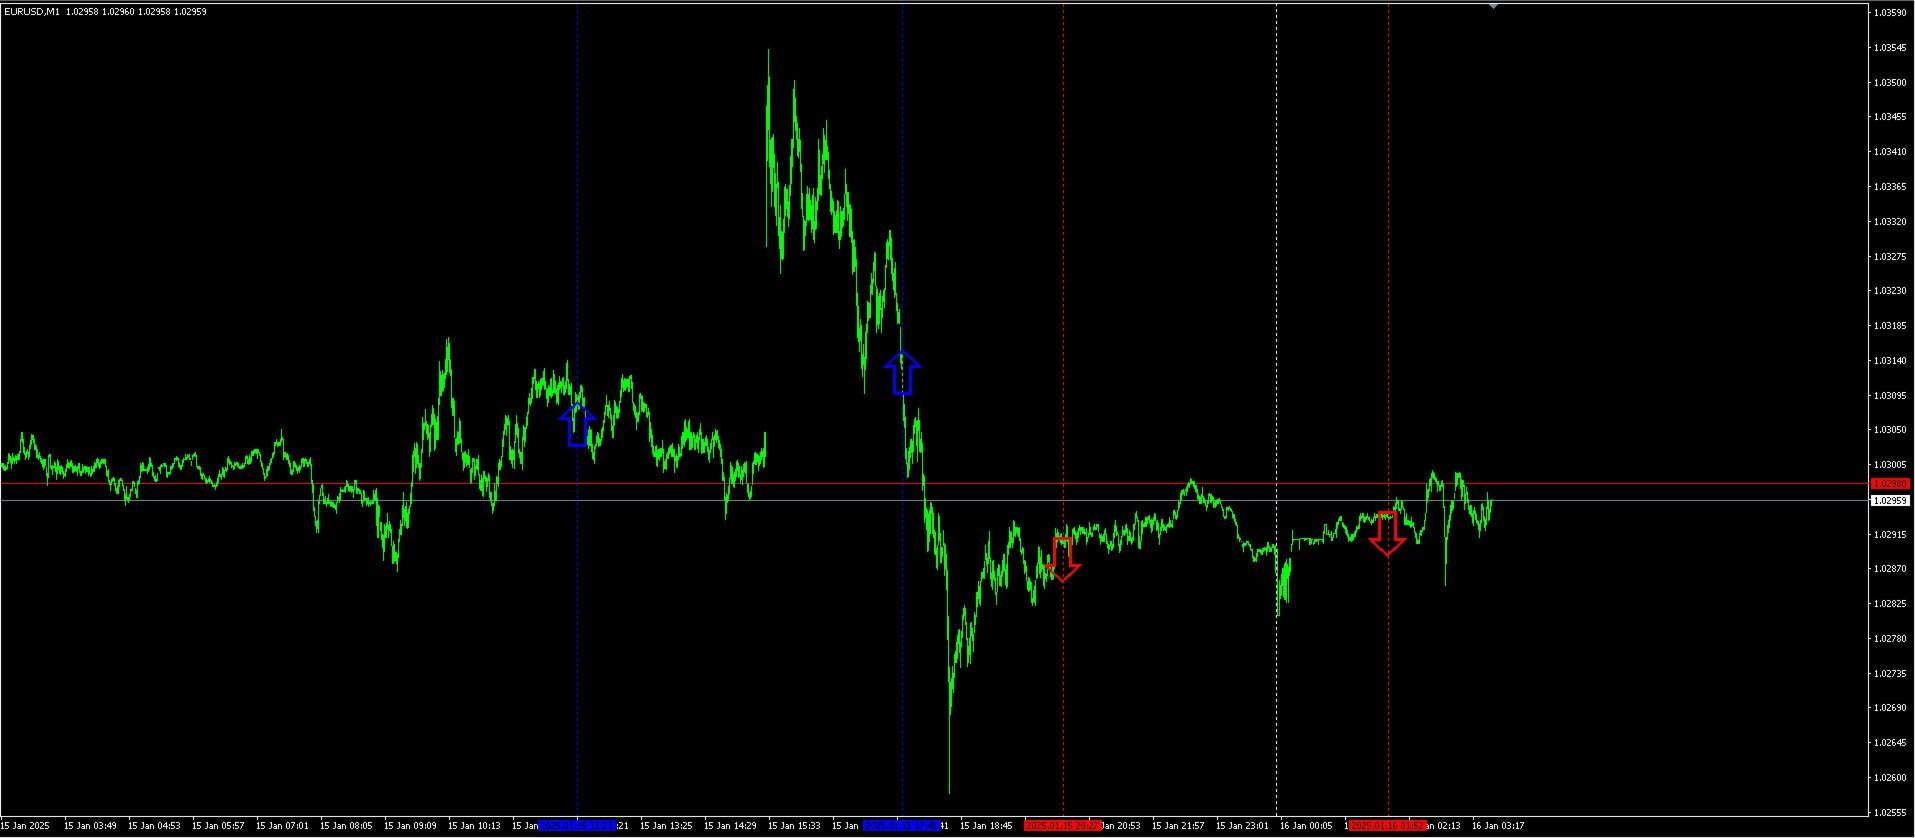Screen dimensions: 1915x838
Task: Select the blue up arrow near 1.03140
Action: (902, 372)
